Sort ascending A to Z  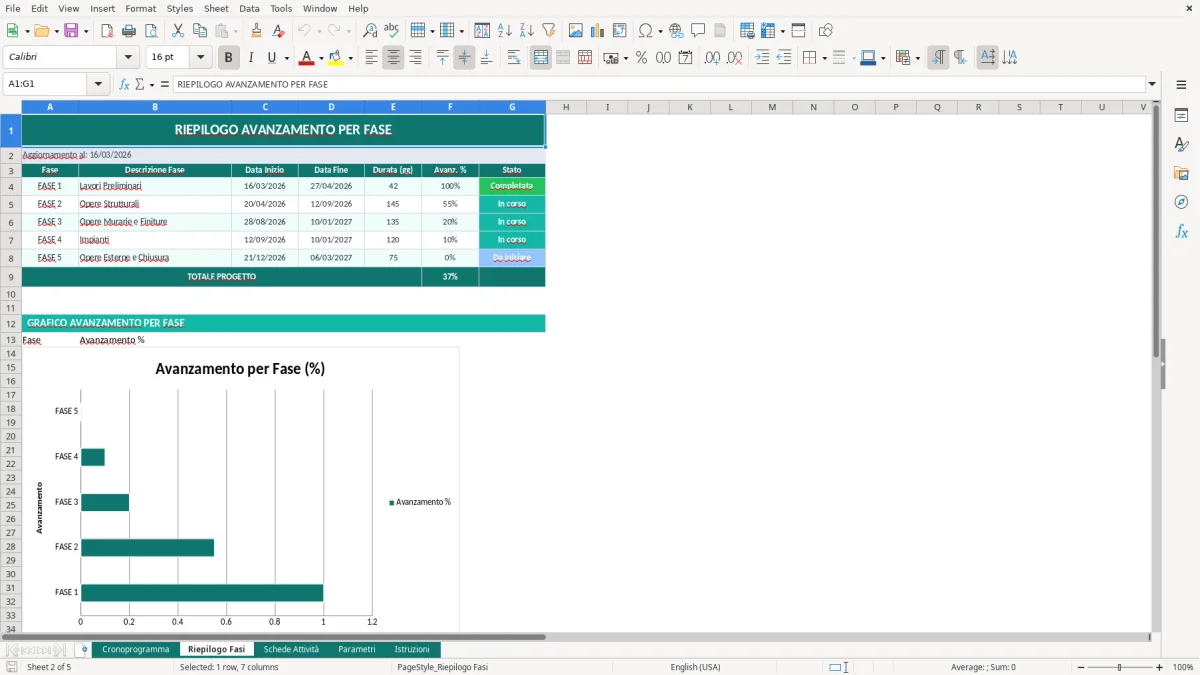click(x=505, y=31)
